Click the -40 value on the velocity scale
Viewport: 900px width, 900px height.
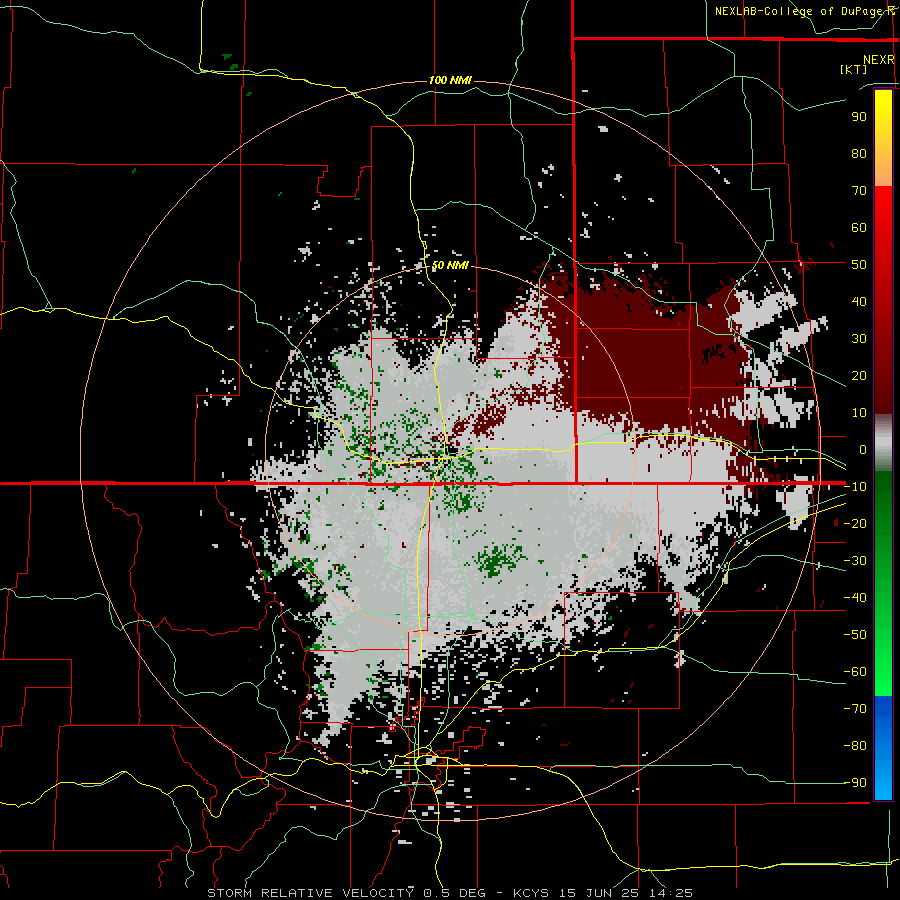pos(855,598)
